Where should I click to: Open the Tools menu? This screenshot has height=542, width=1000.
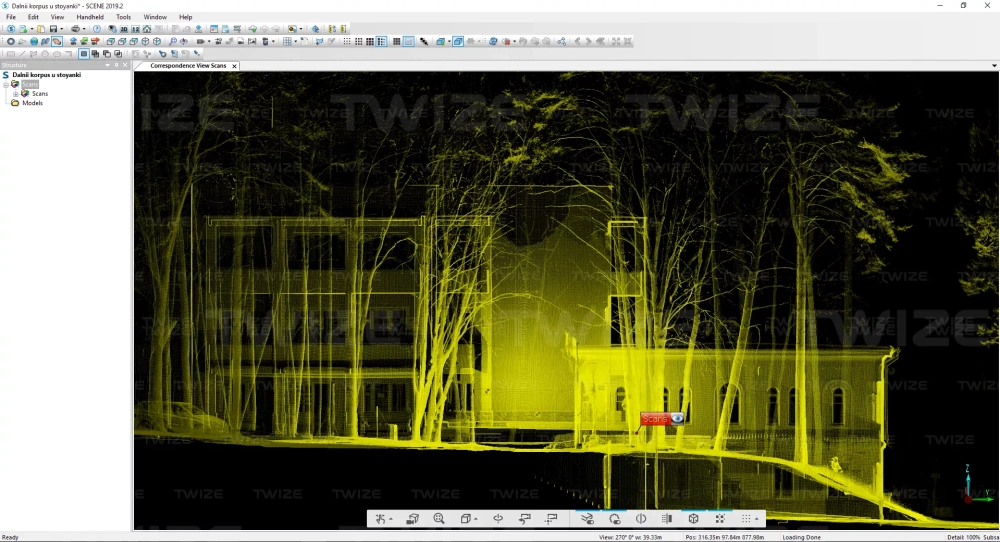(123, 17)
